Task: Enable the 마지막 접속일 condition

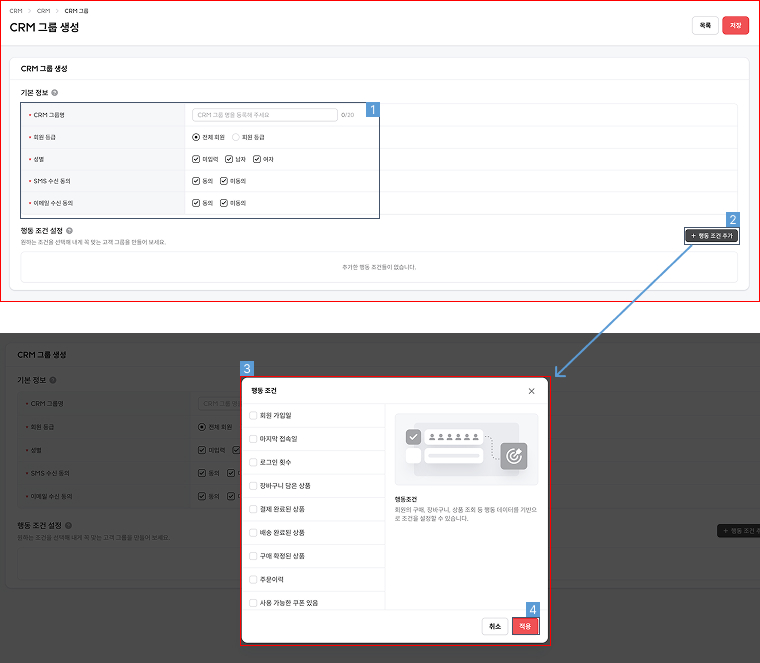Action: coord(253,439)
